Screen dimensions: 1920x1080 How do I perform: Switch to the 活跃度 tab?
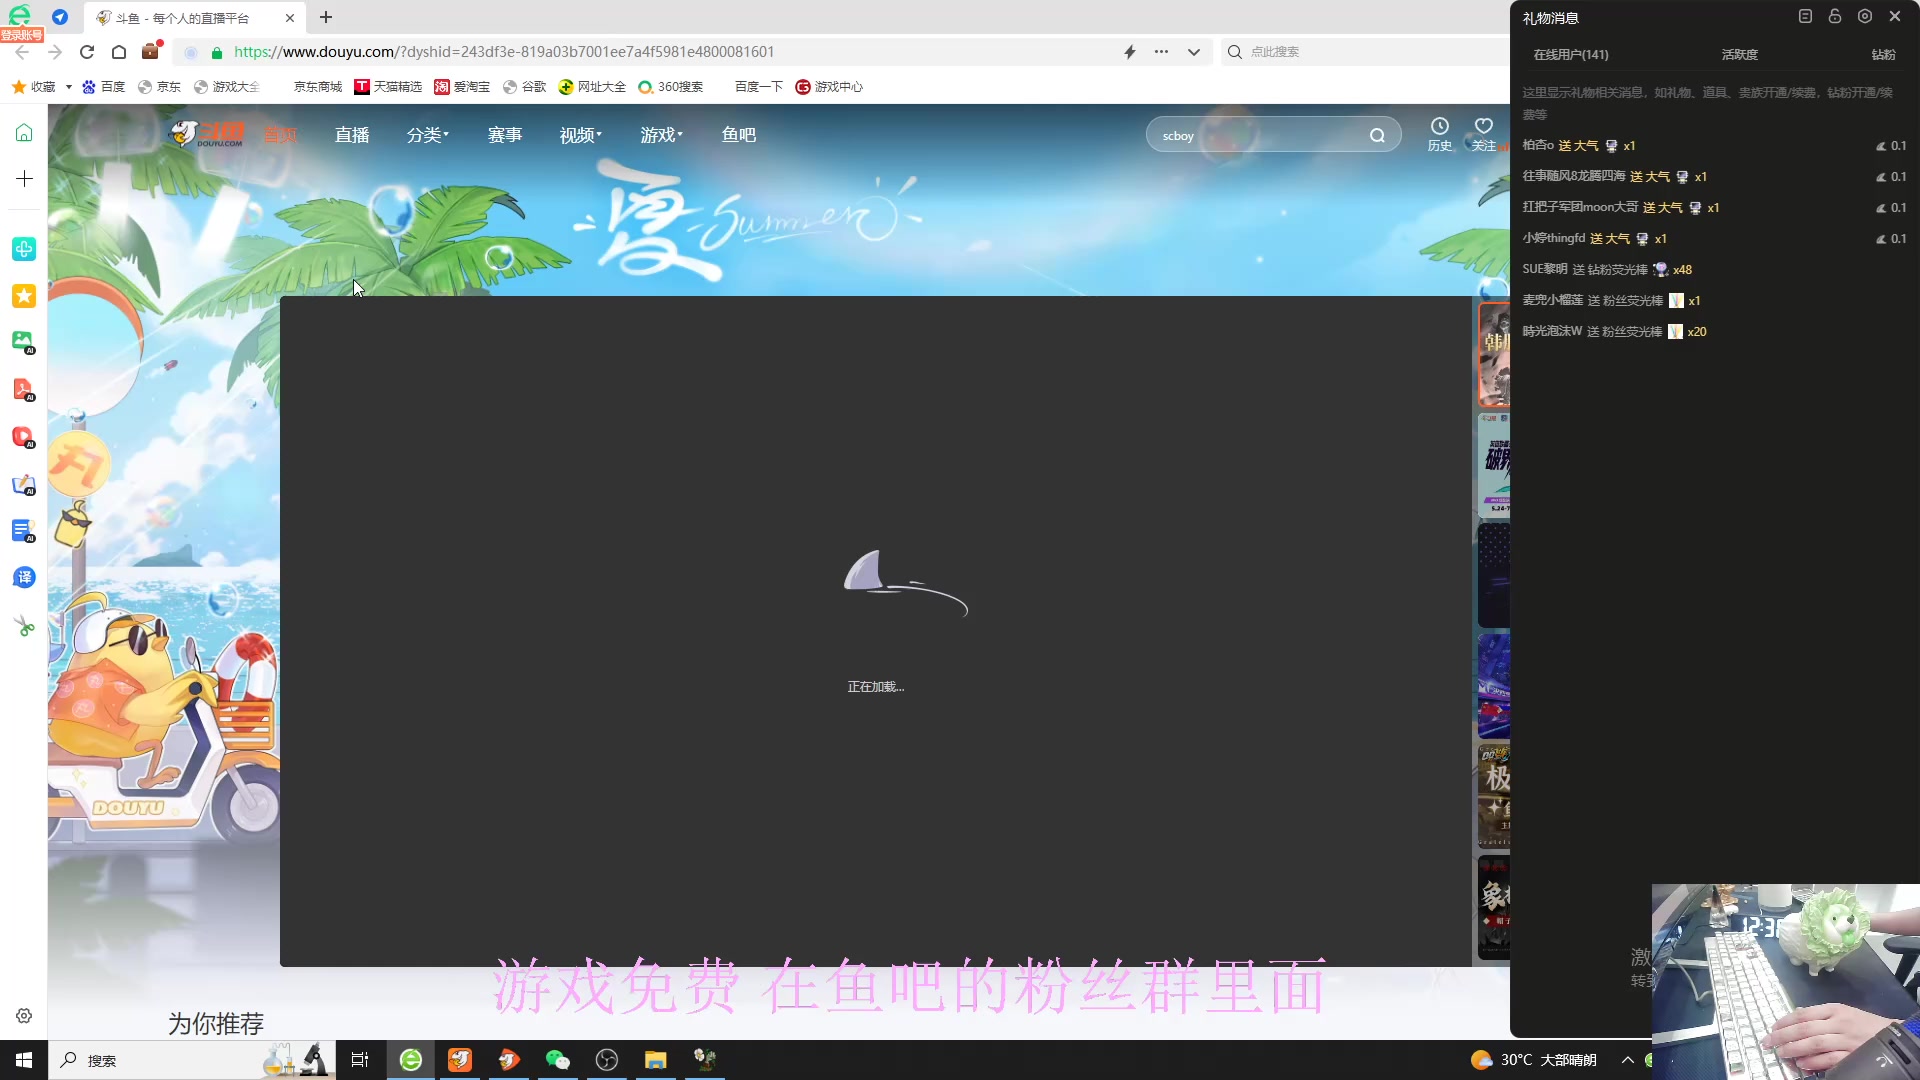[x=1739, y=55]
